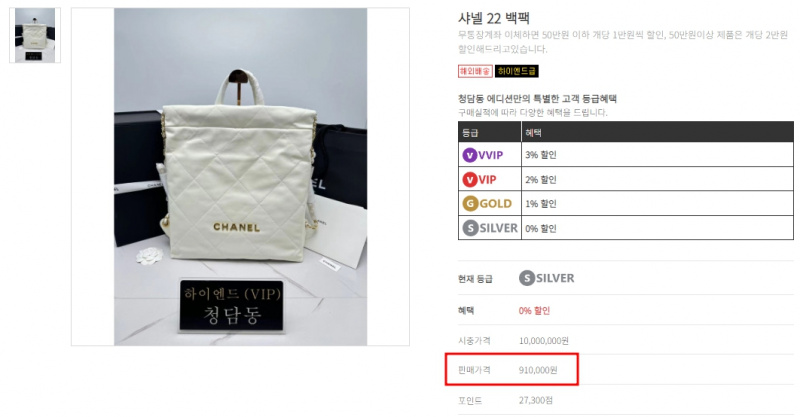Viewport: 800px width, 417px height.
Task: Click the 3% 할인 benefit cell
Action: click(657, 155)
